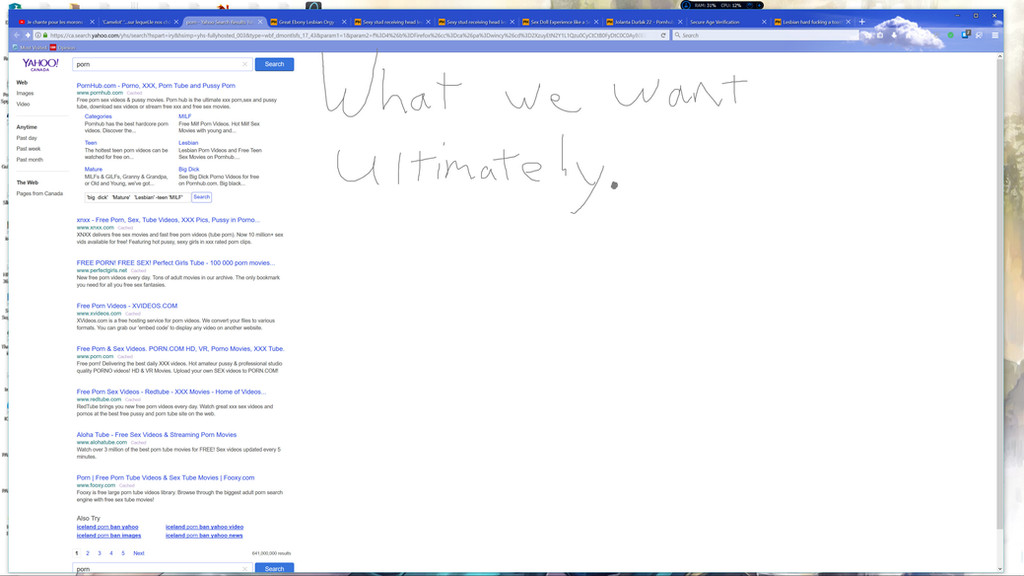Select the Web filter in sidebar

[22, 82]
